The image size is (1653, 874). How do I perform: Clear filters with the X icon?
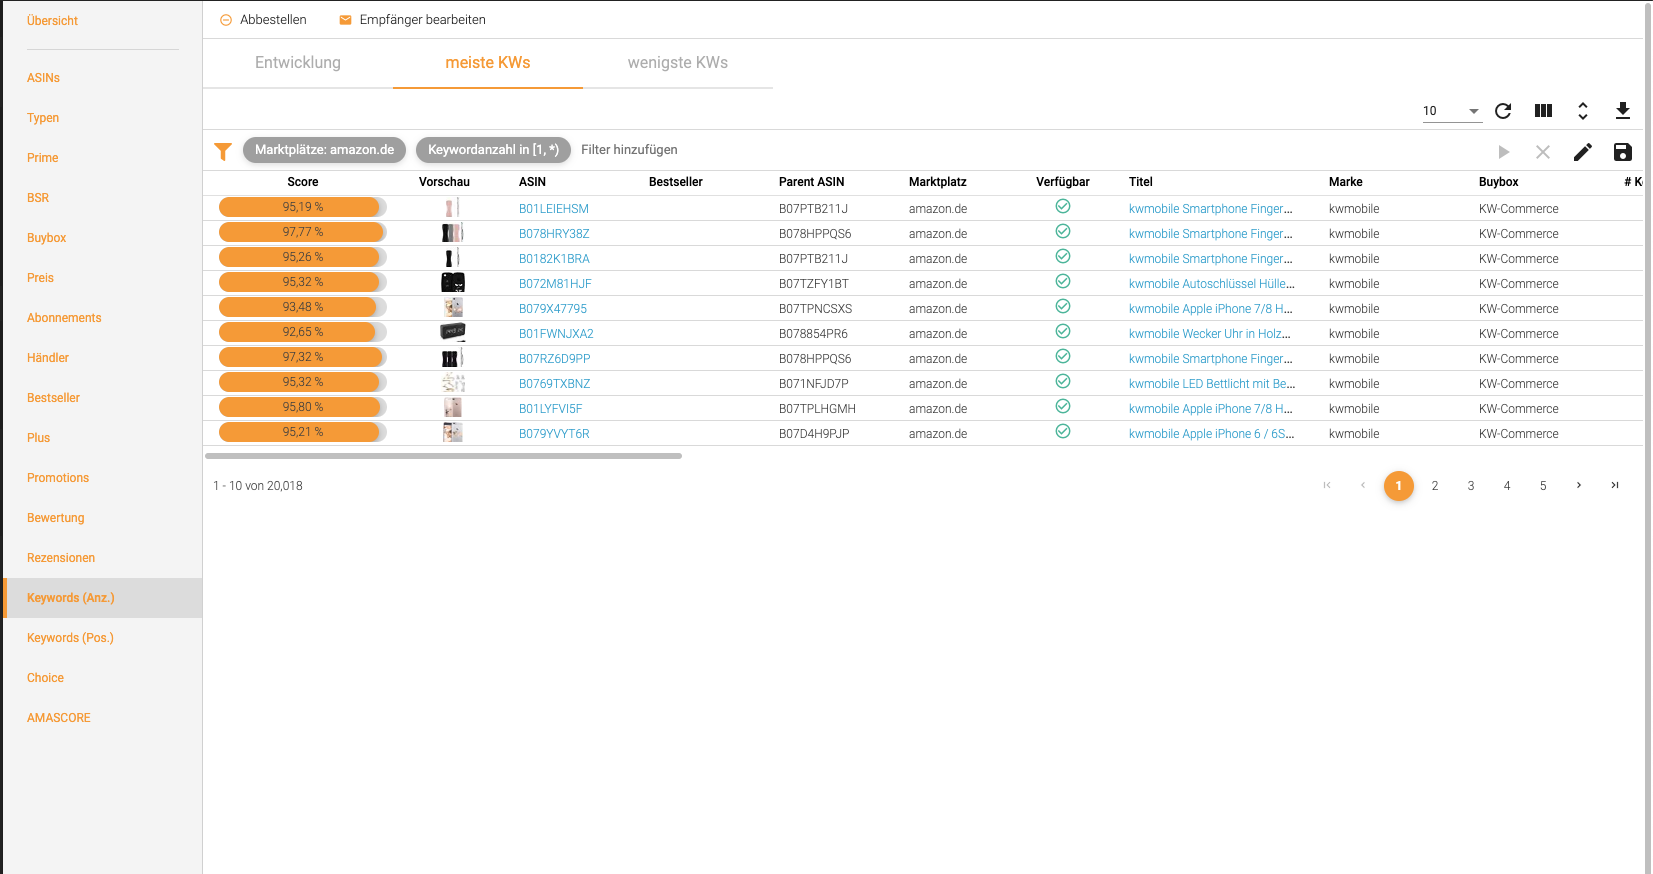[1543, 152]
